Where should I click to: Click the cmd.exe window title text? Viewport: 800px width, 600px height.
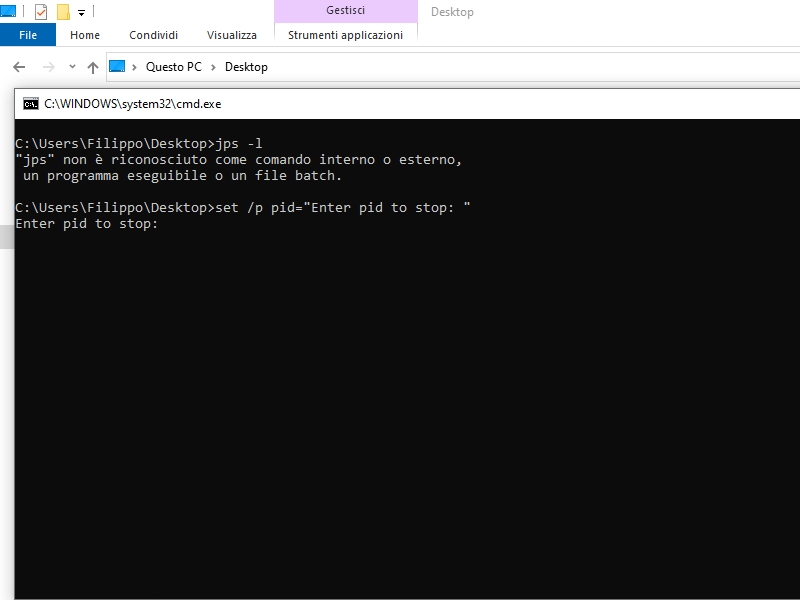(133, 104)
